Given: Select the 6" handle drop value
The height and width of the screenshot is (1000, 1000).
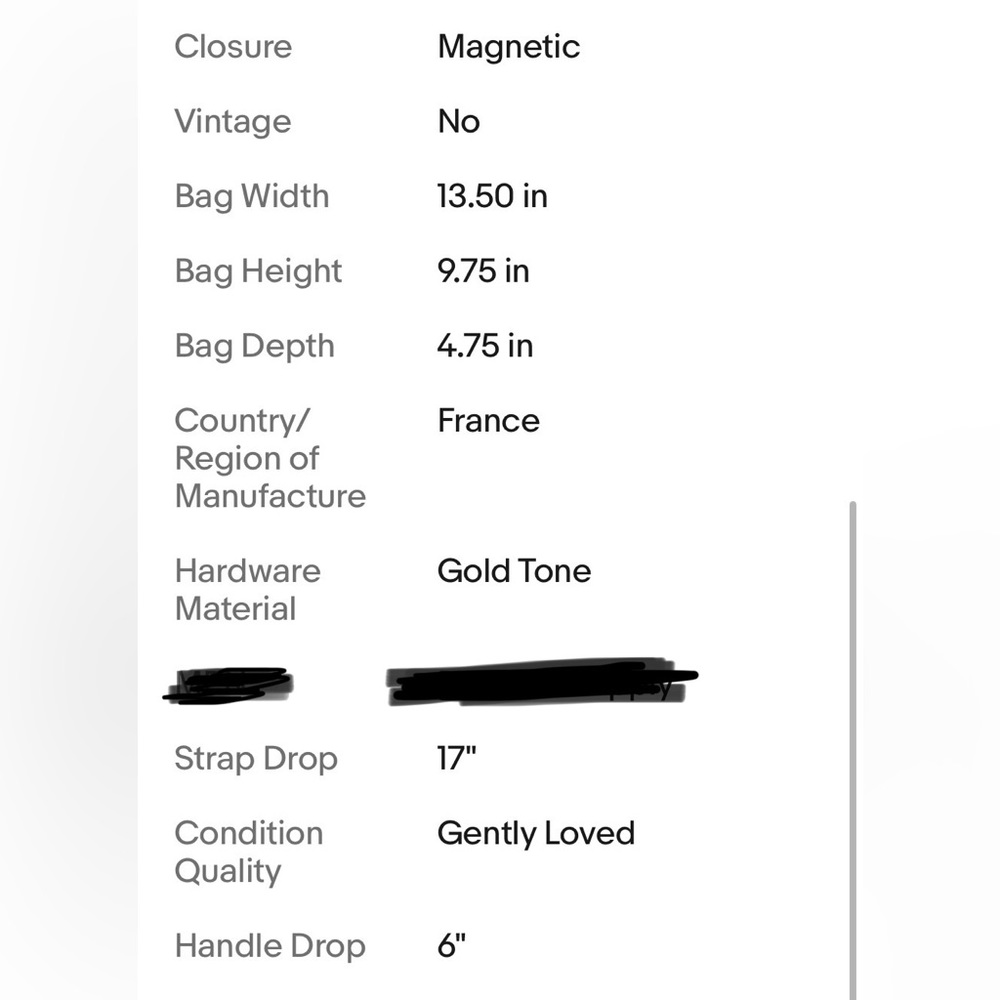Looking at the screenshot, I should (452, 946).
